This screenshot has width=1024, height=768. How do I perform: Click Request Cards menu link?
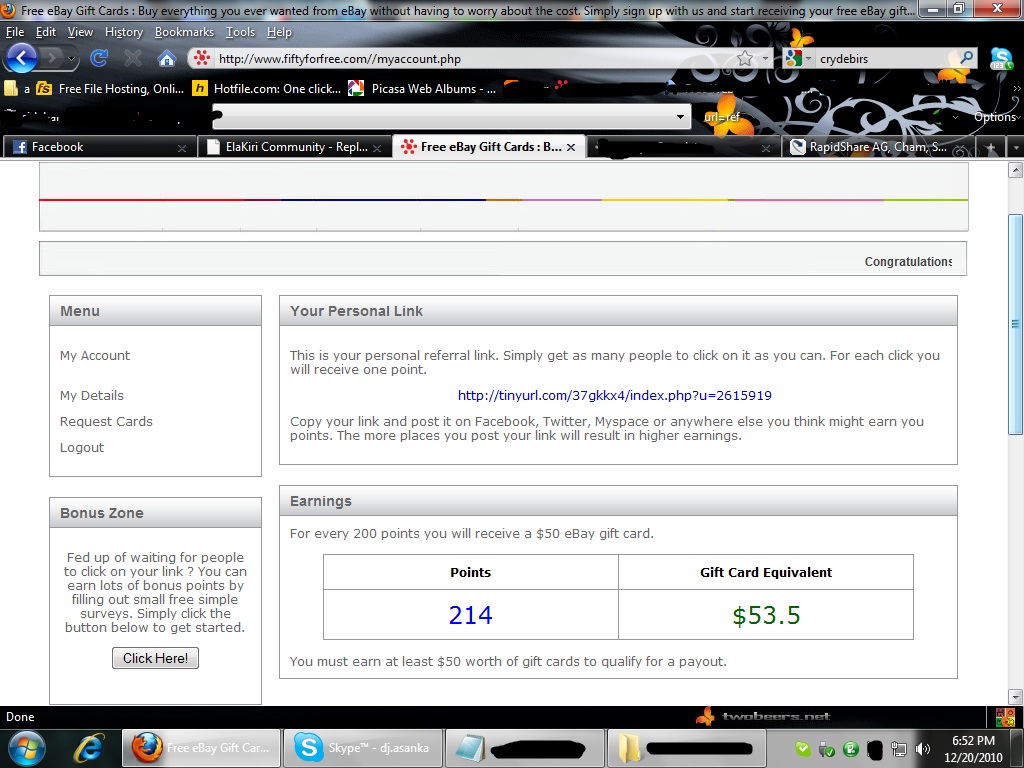106,422
